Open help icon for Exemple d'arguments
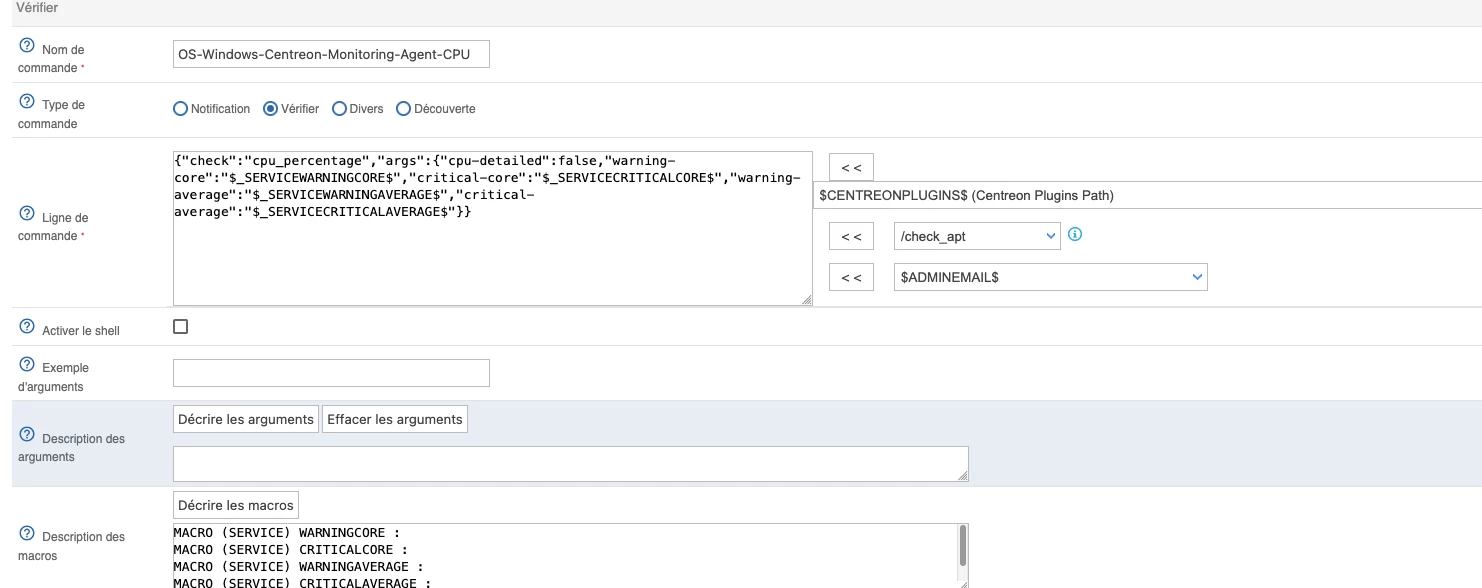This screenshot has width=1482, height=588. 26,366
